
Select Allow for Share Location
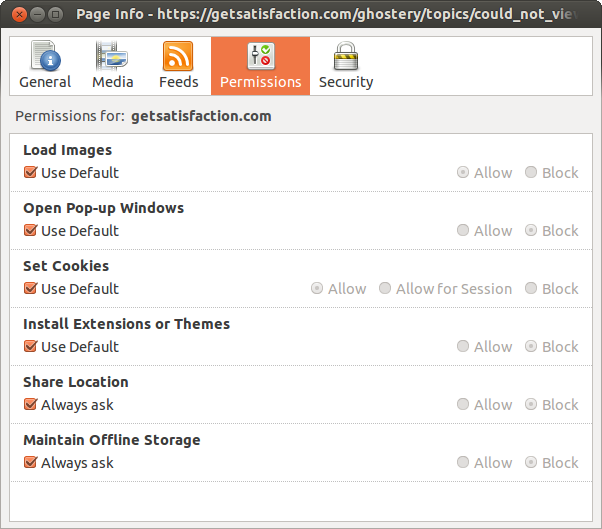tap(463, 405)
